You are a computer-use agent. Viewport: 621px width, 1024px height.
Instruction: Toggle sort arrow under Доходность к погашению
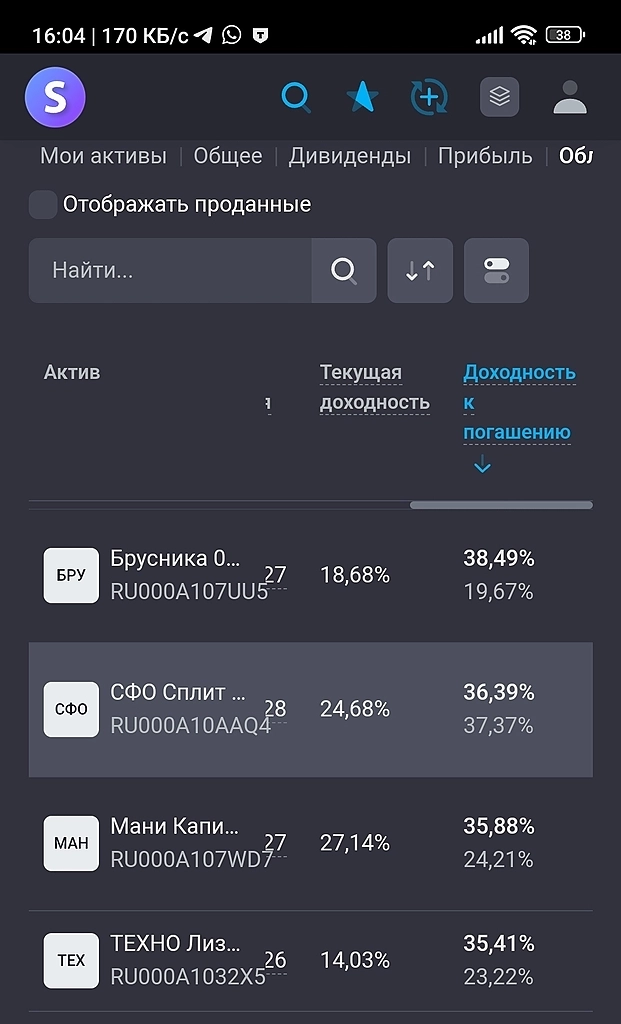pos(482,465)
